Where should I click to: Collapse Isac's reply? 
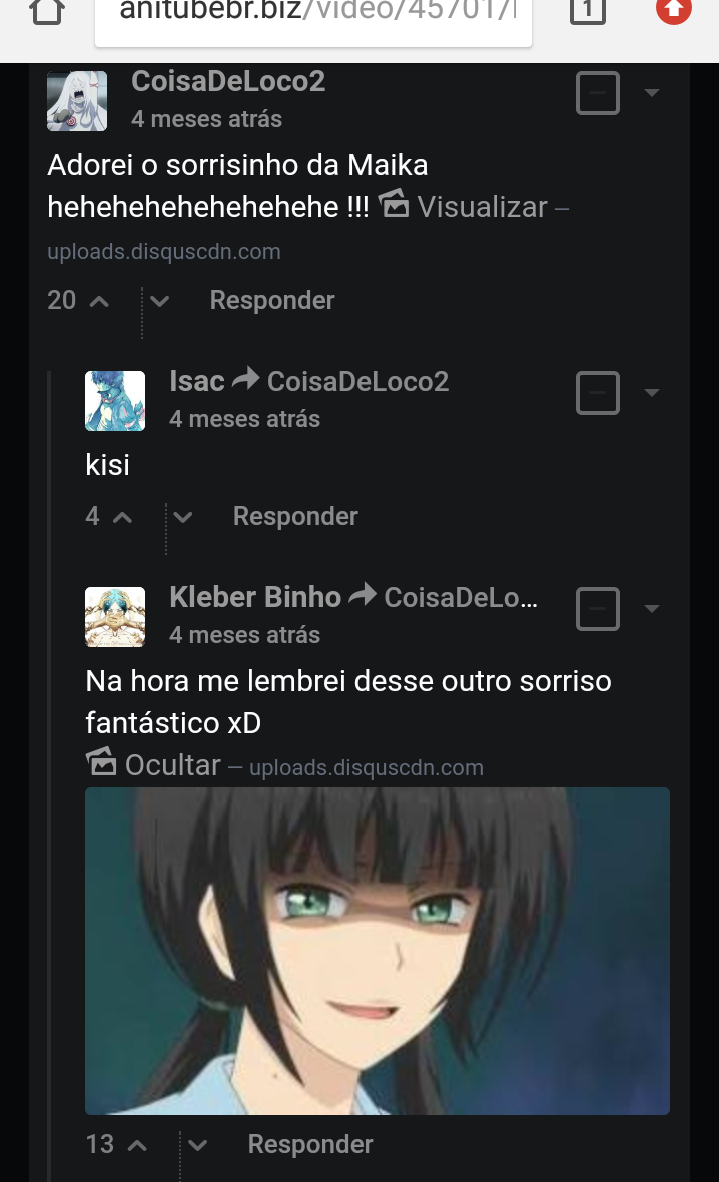click(x=598, y=393)
